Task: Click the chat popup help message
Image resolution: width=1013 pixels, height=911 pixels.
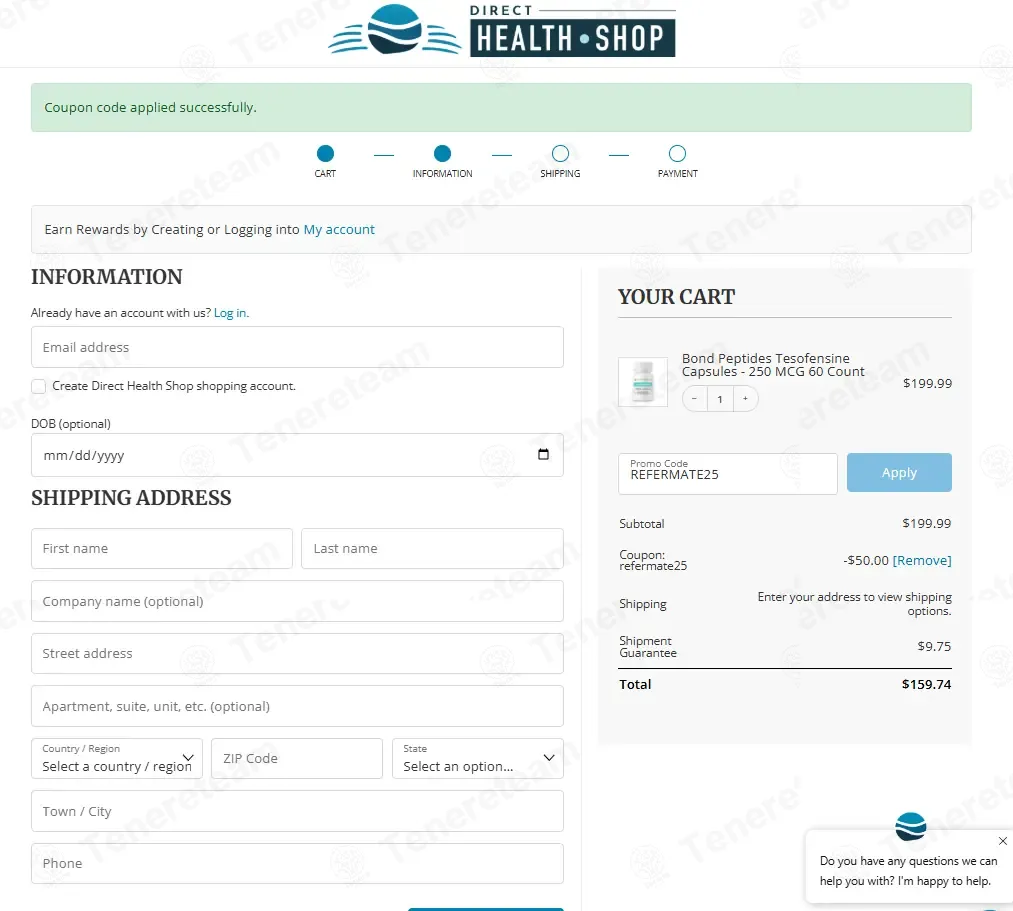Action: point(908,870)
